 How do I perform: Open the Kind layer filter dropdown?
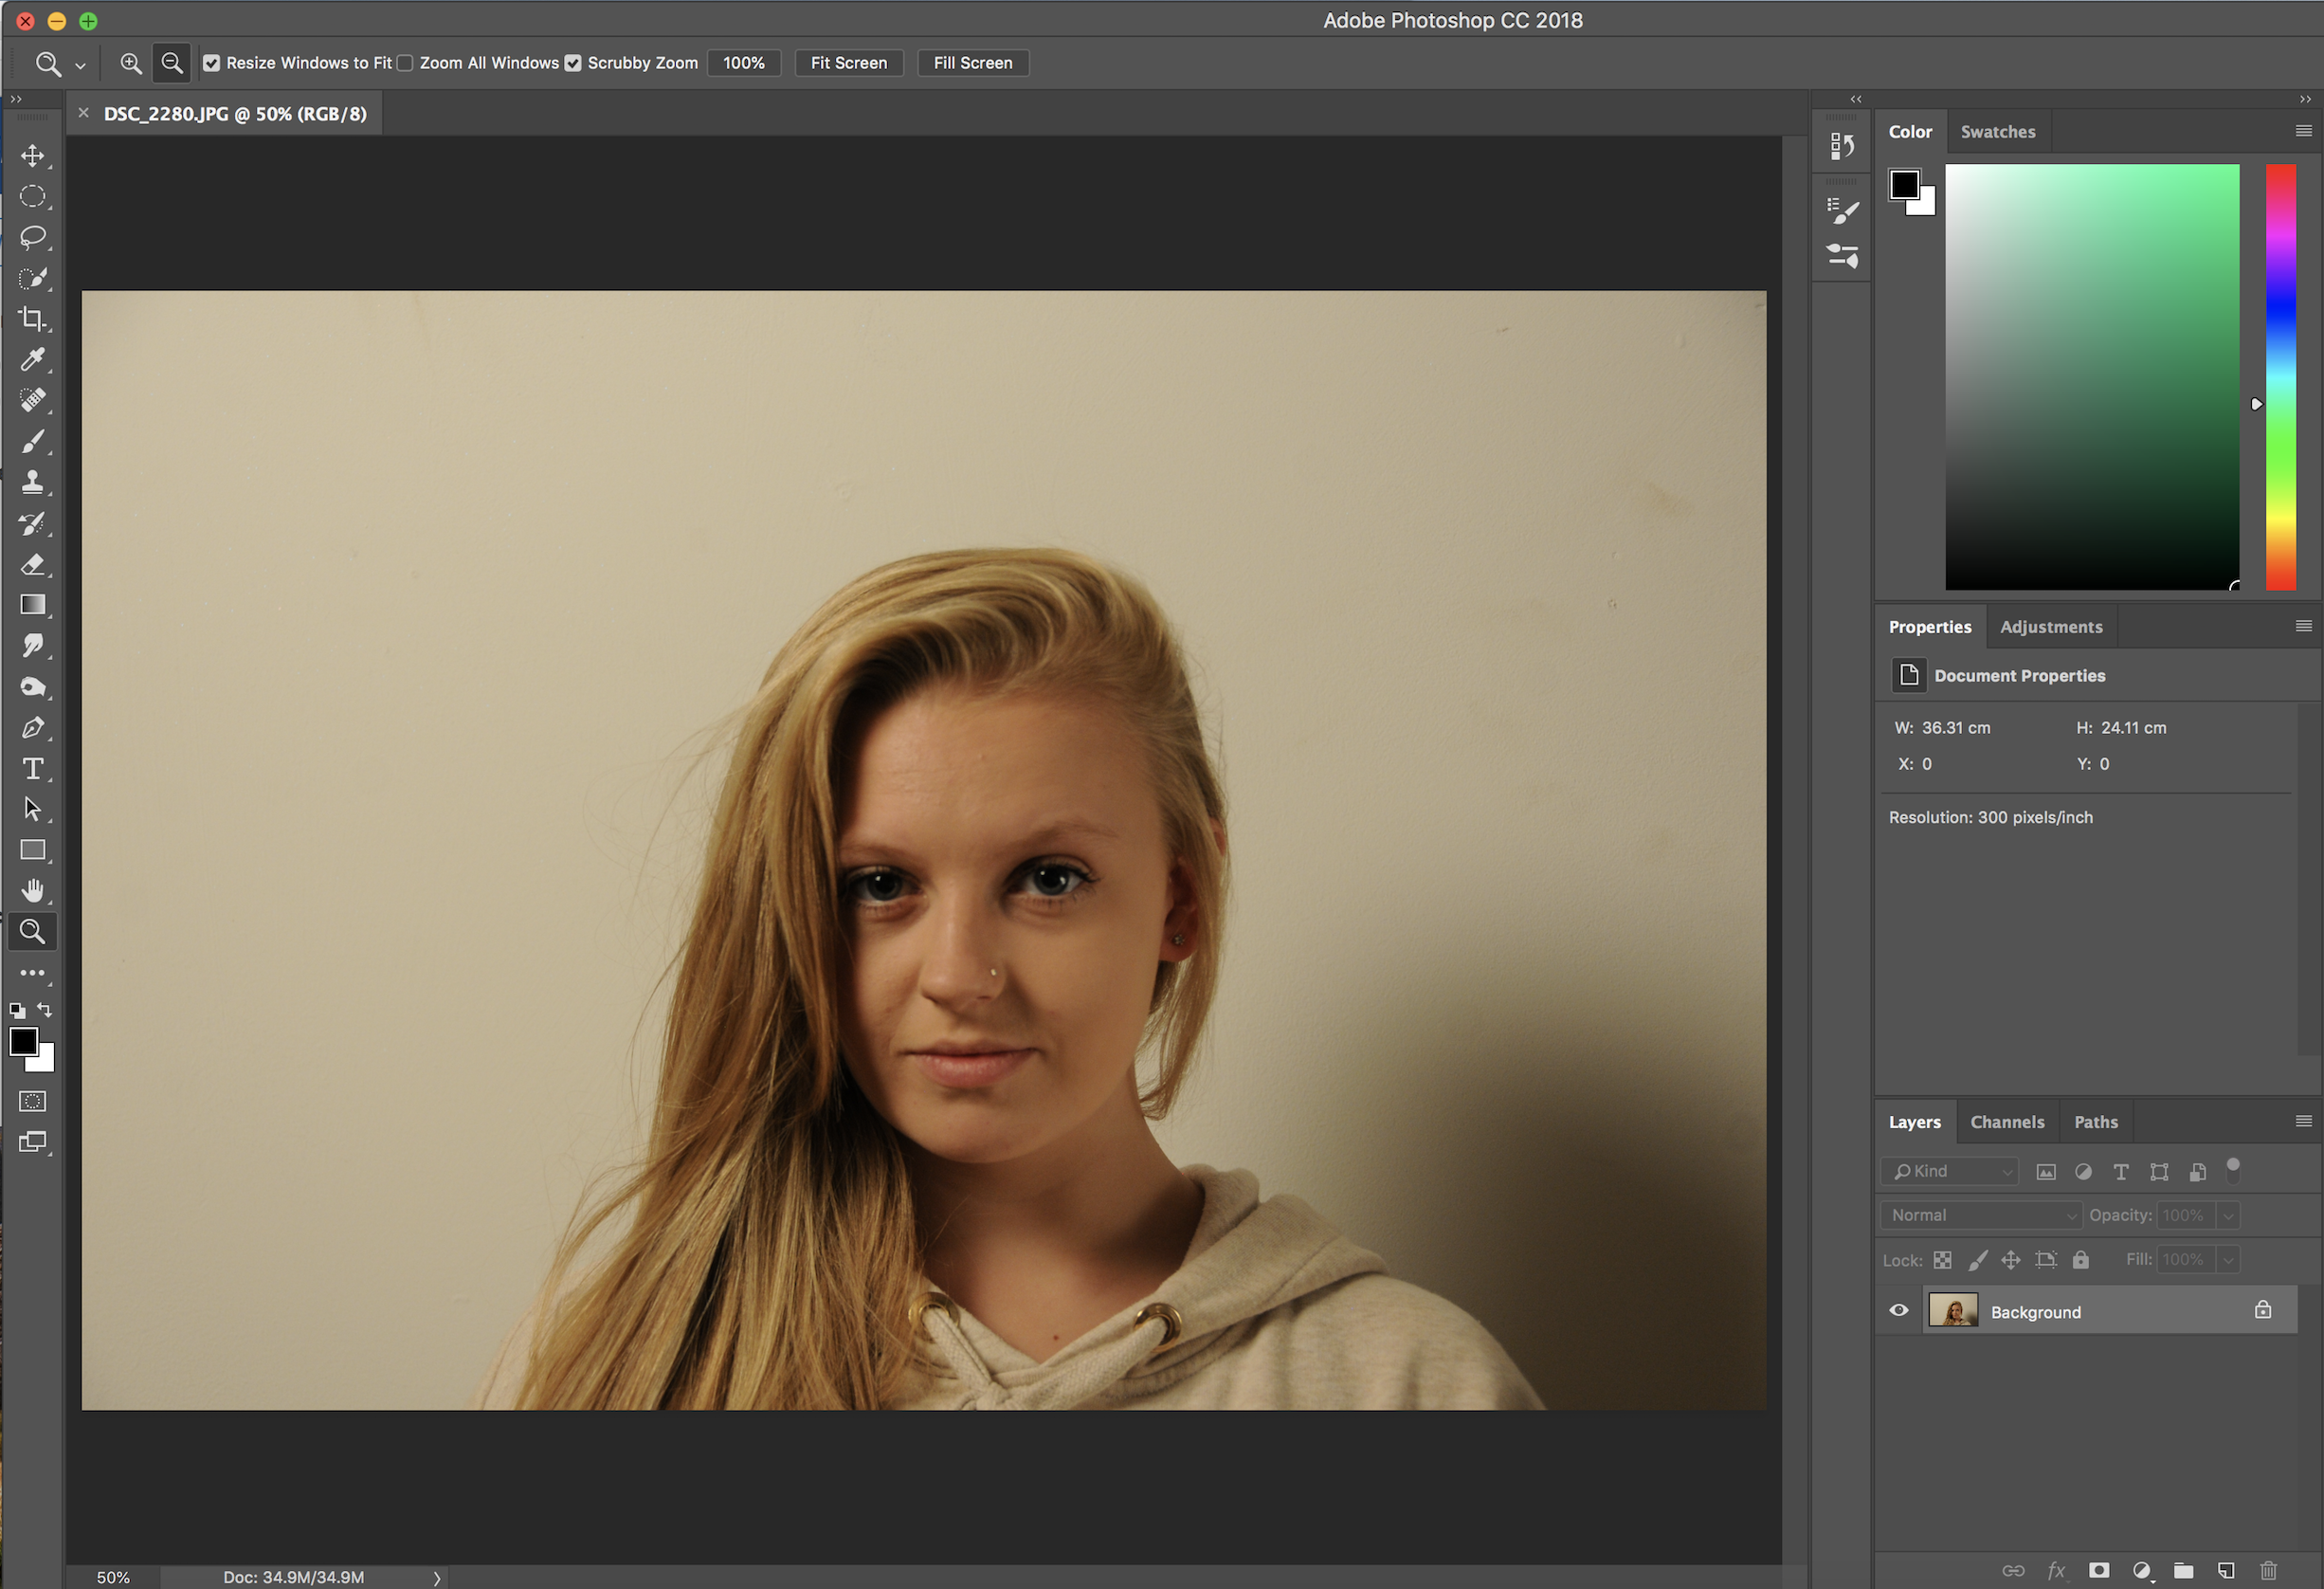tap(1950, 1171)
